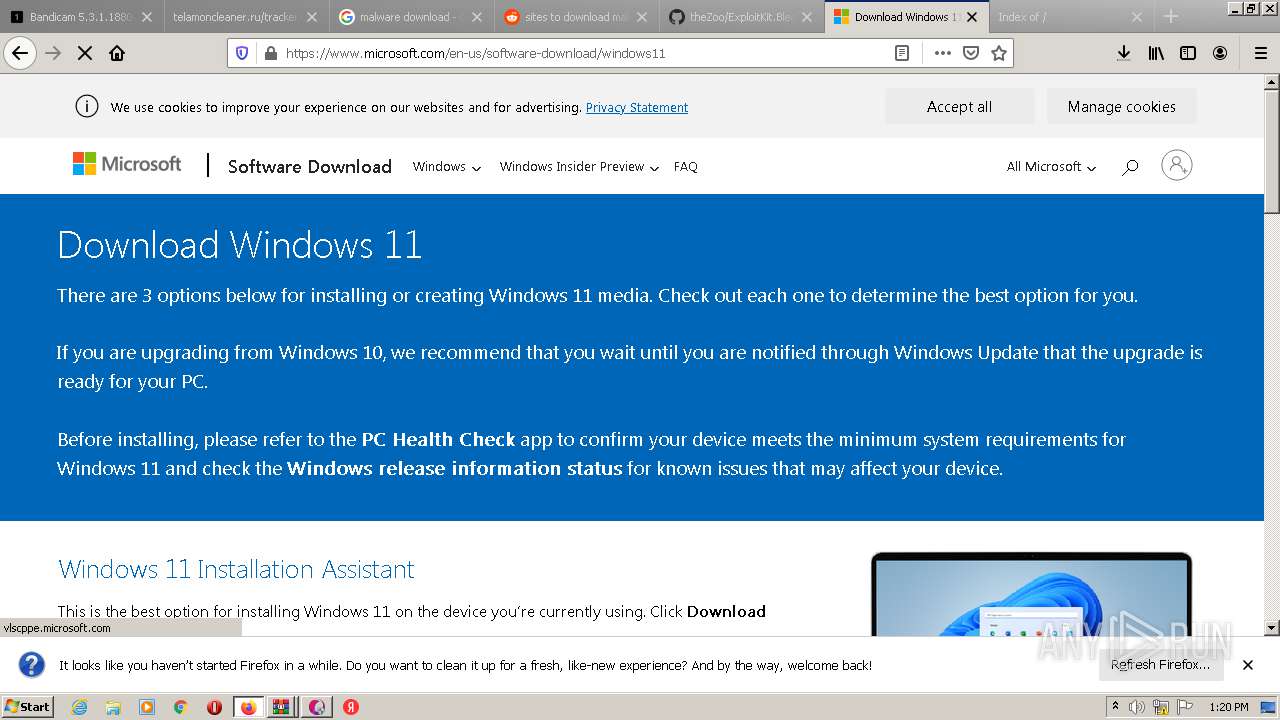This screenshot has width=1280, height=720.
Task: Open the Software Download link
Action: click(x=309, y=167)
